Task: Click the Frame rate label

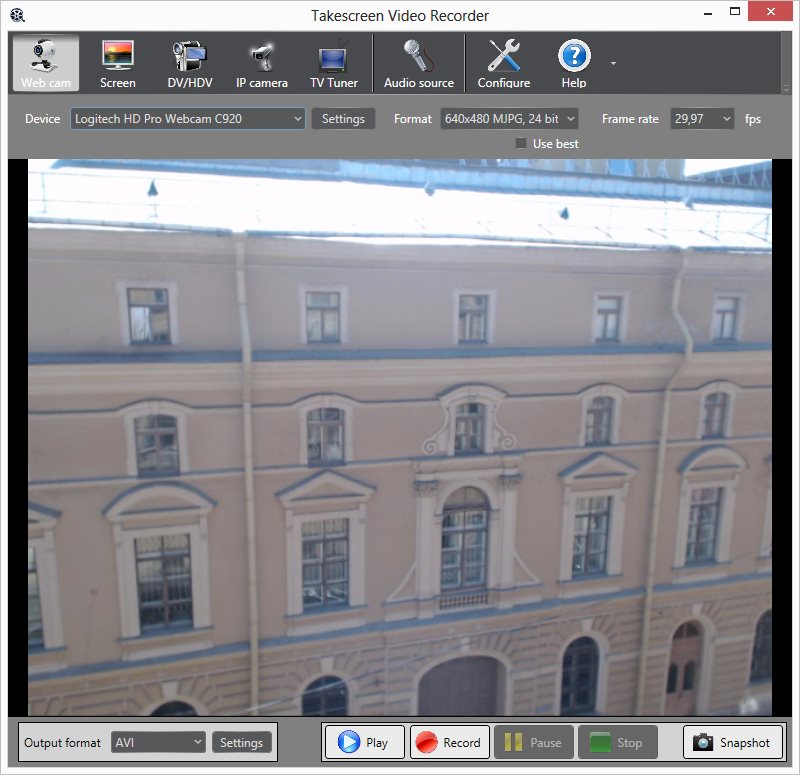Action: [x=630, y=119]
